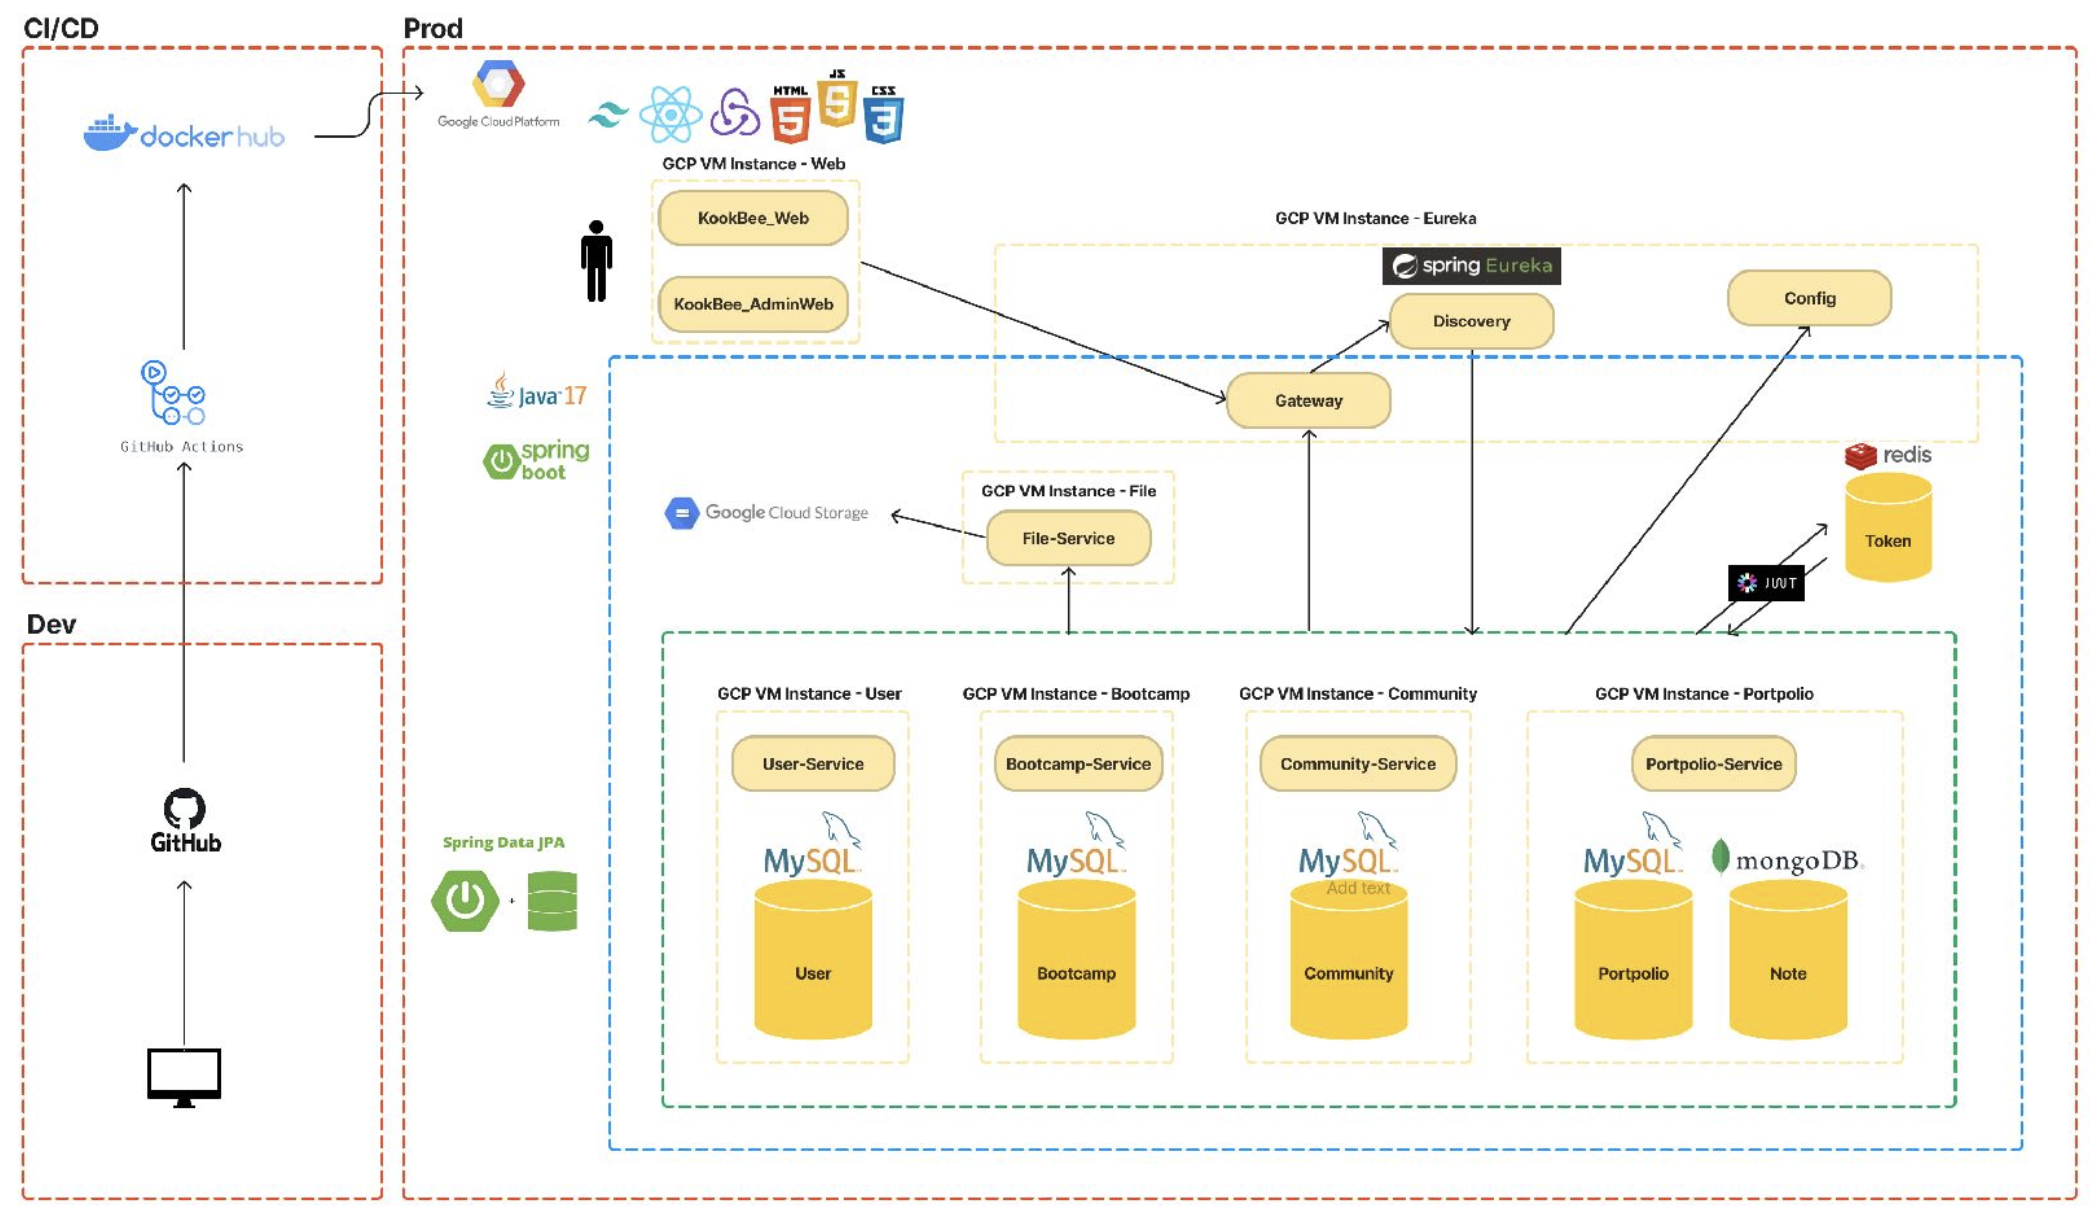The width and height of the screenshot is (2090, 1214).
Task: Click the JWT badge icon
Action: (1764, 583)
